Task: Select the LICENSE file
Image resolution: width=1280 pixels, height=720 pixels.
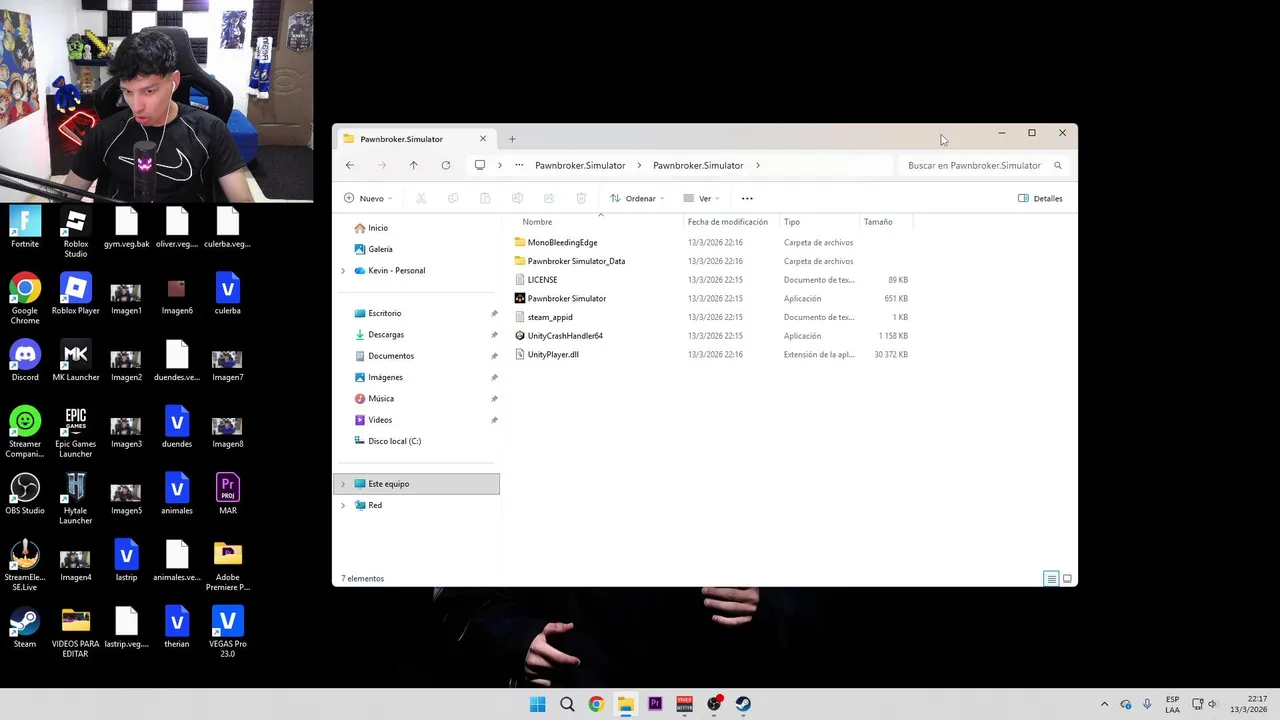Action: tap(542, 280)
